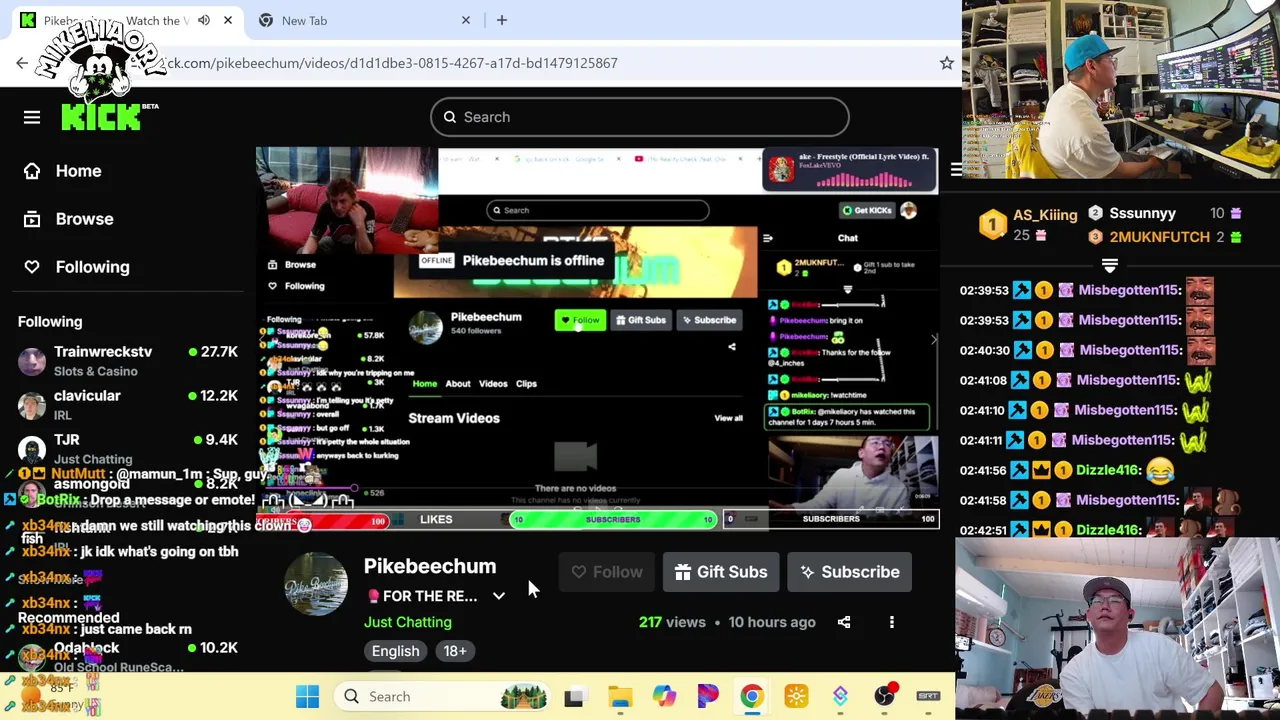1280x720 pixels.
Task: Click Trainwreckstv avatar in sidebar
Action: pos(32,361)
